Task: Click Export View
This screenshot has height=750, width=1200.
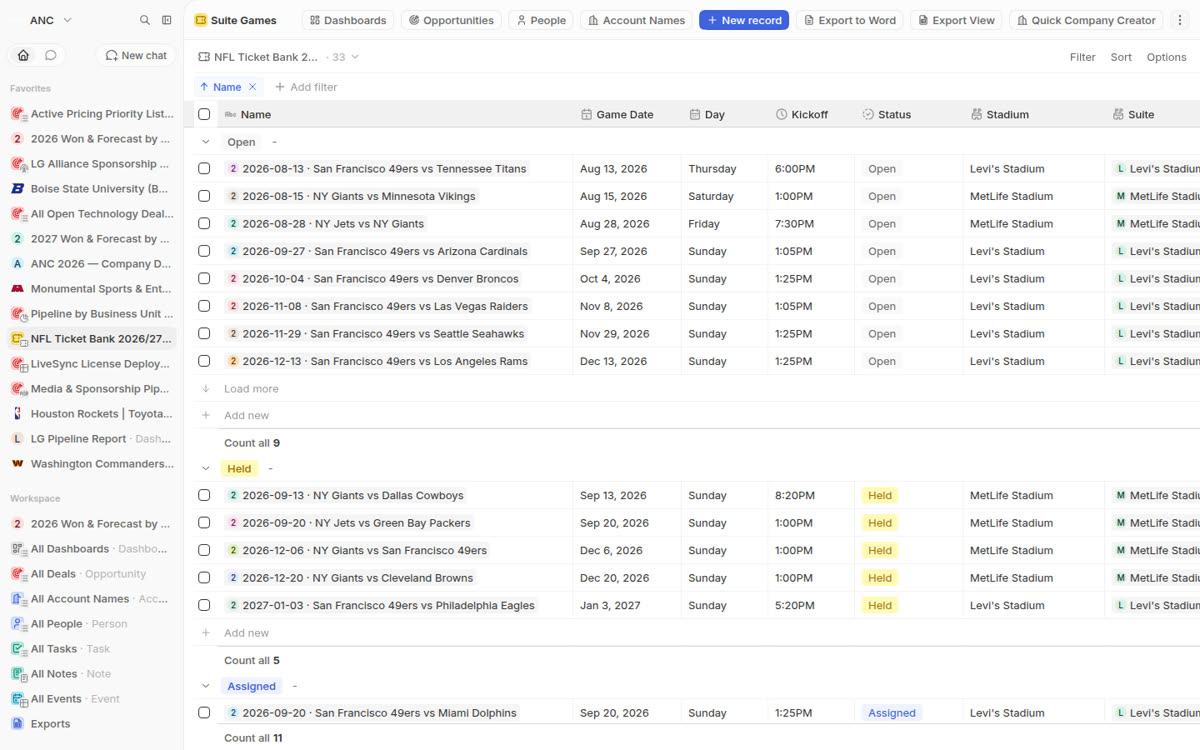Action: coord(957,20)
